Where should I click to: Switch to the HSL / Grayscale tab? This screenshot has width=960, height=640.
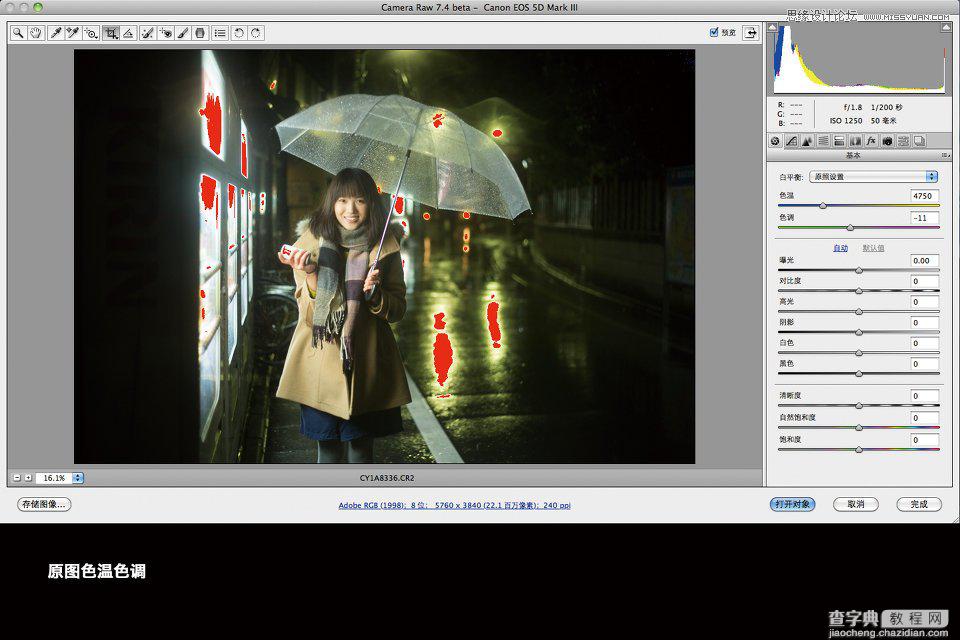click(823, 141)
